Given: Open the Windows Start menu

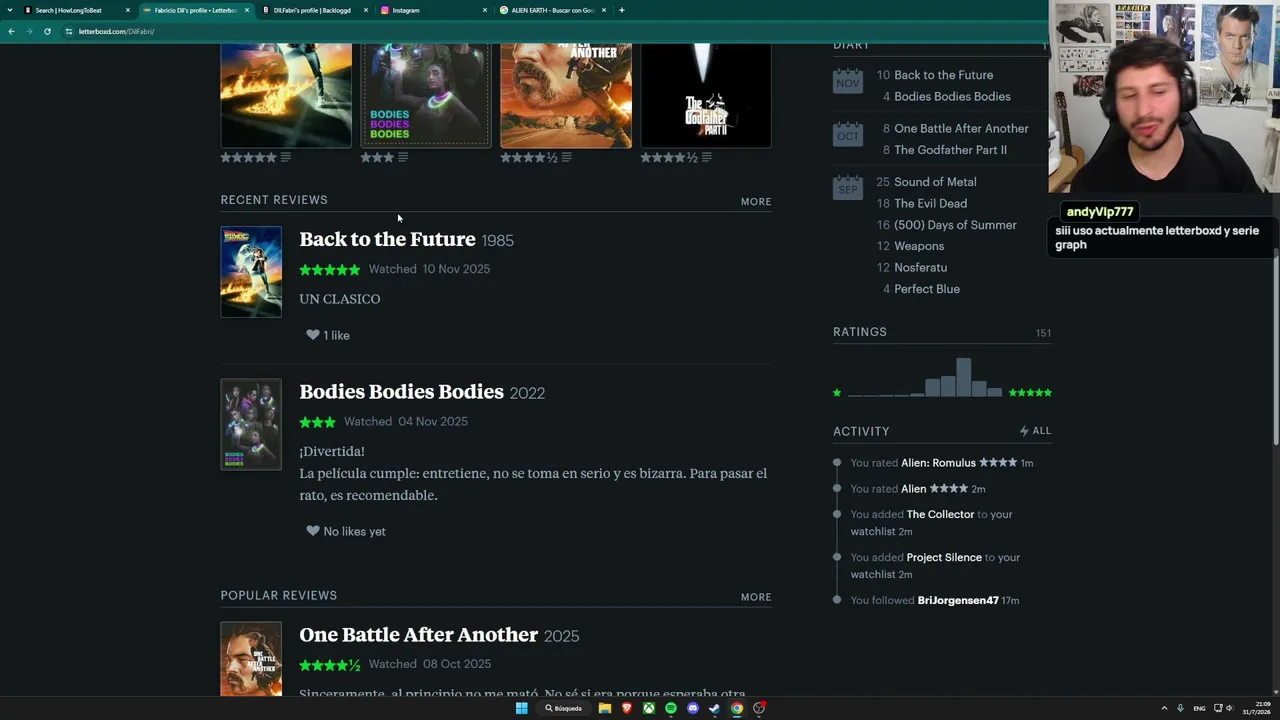Looking at the screenshot, I should [521, 708].
